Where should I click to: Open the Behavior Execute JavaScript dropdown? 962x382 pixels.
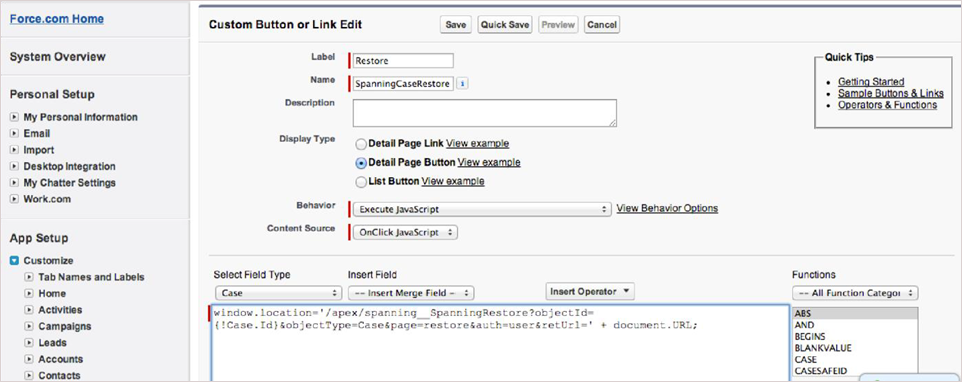pyautogui.click(x=482, y=209)
